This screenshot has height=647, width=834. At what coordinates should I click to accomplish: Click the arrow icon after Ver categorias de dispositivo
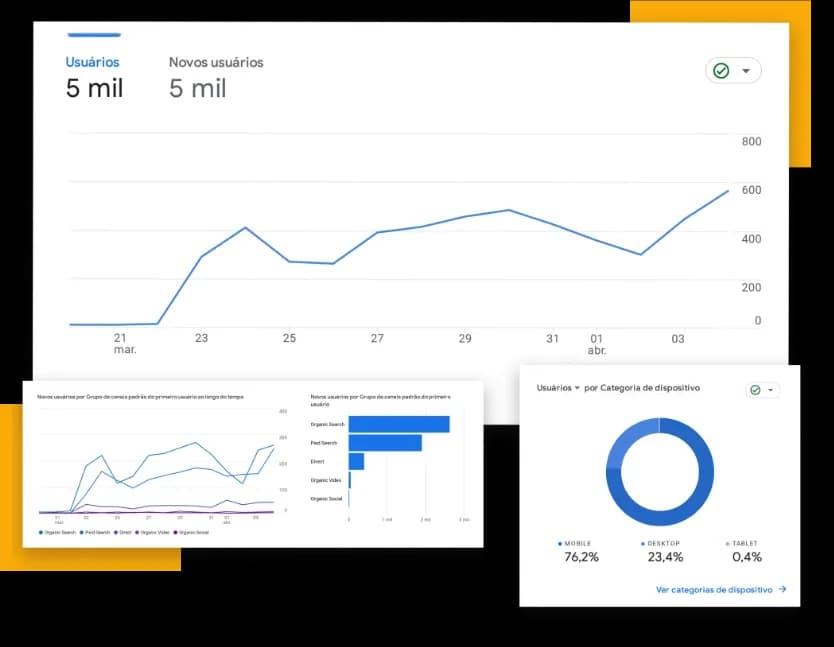click(782, 590)
